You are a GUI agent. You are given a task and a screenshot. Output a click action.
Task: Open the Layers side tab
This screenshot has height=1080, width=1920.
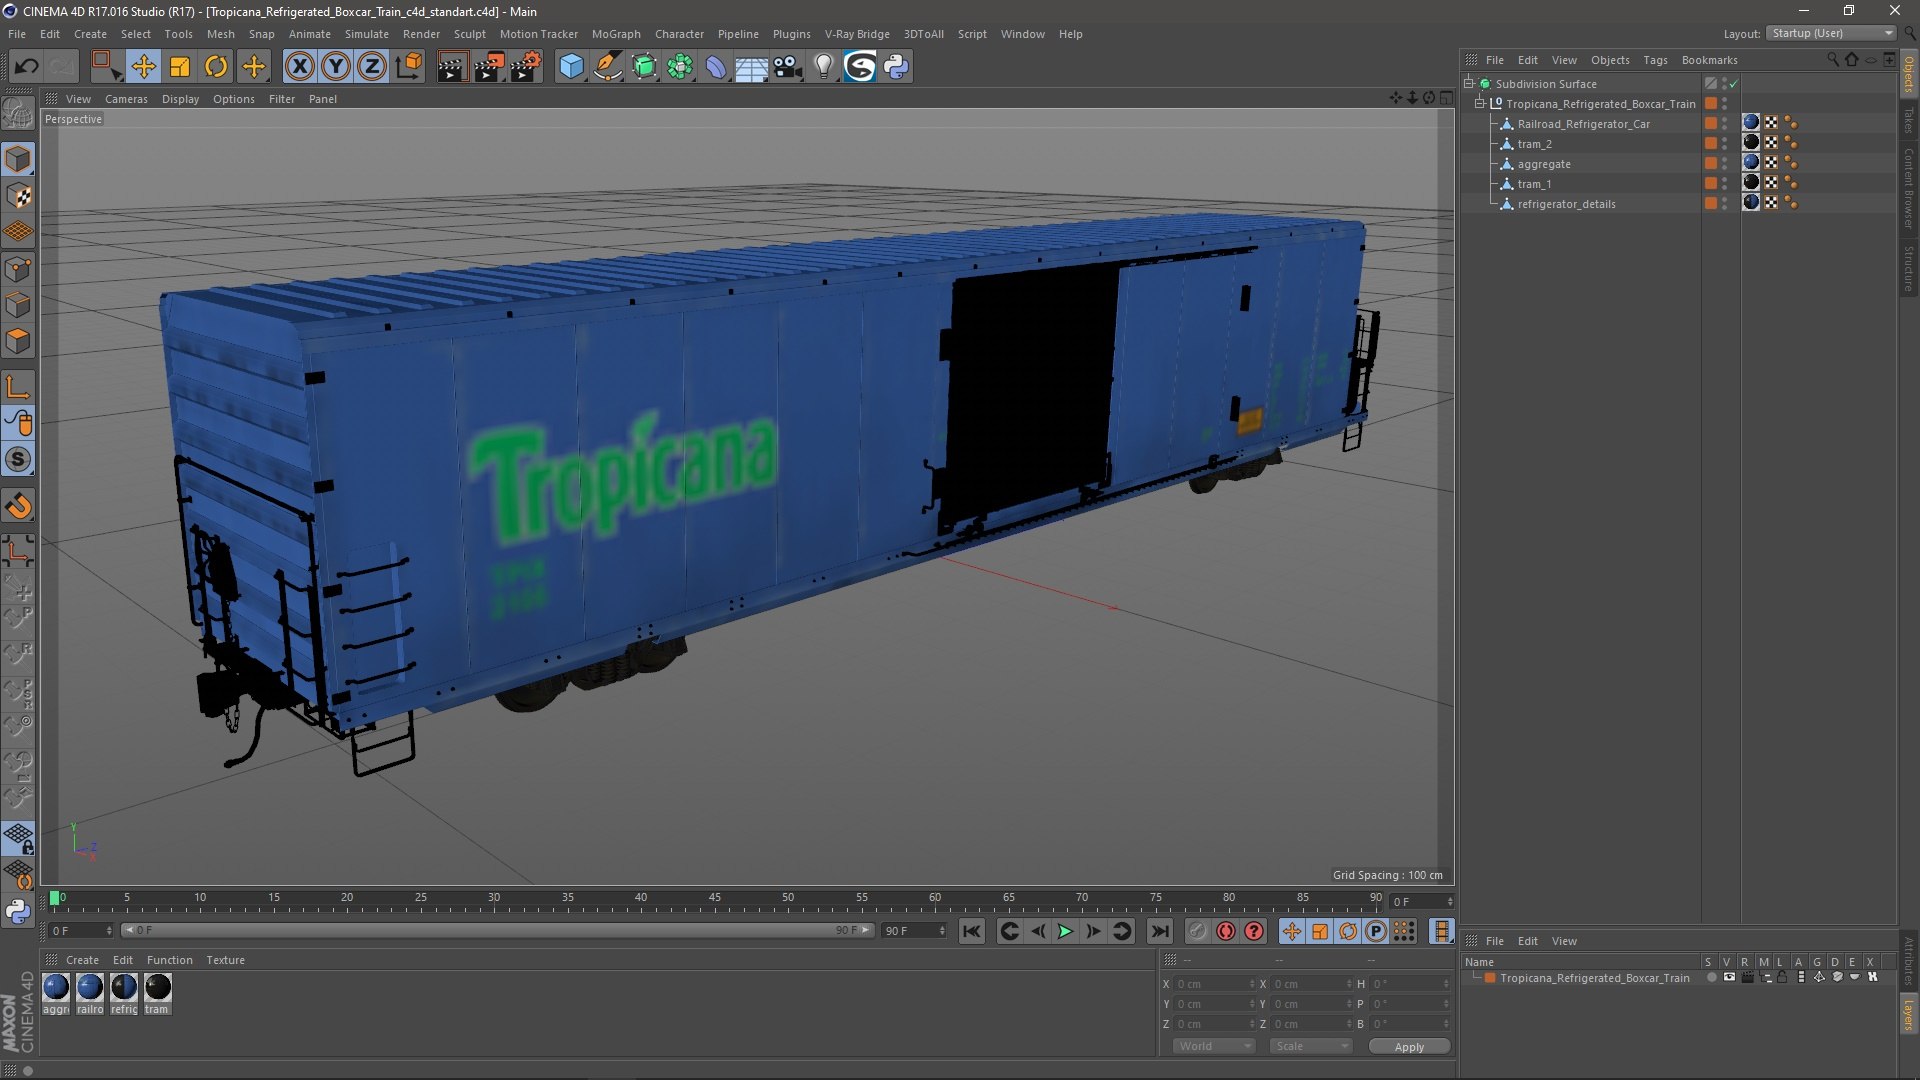[1909, 1015]
